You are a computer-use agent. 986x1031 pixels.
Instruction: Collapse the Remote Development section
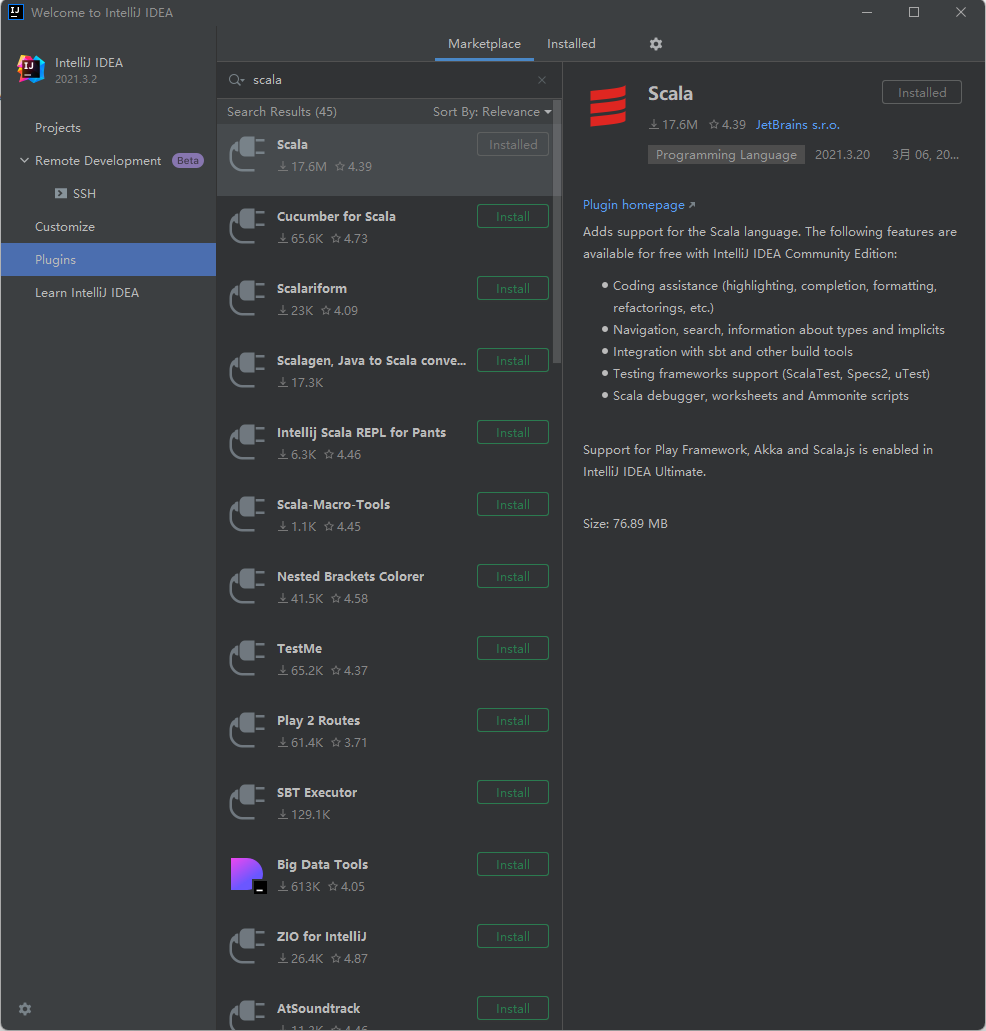pyautogui.click(x=24, y=160)
